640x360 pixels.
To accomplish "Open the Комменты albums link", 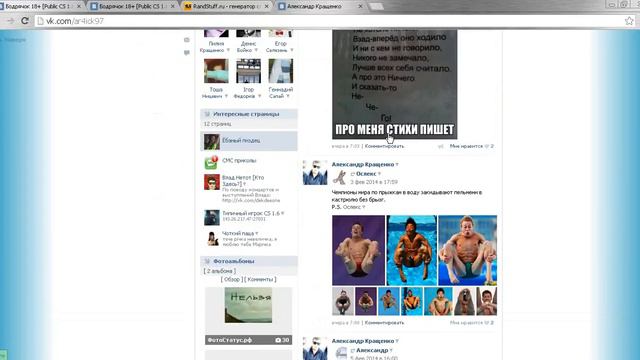I will 260,279.
